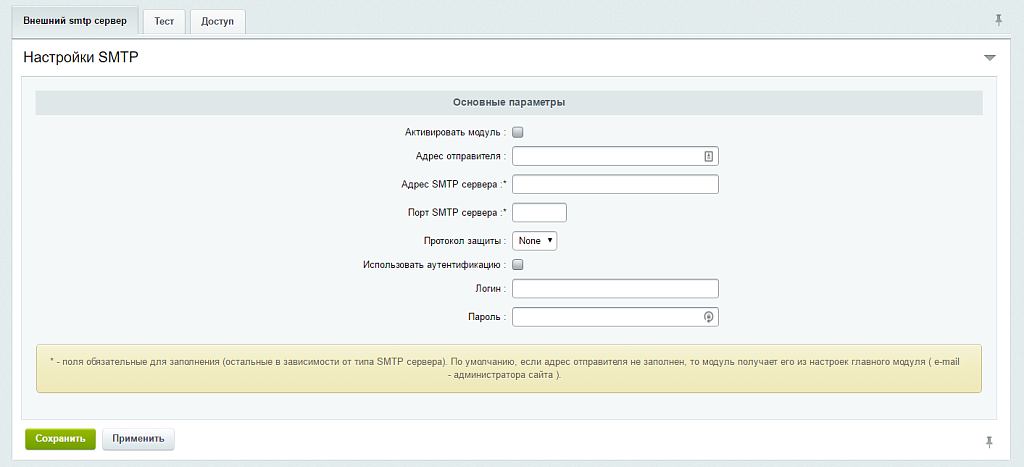Toggle the Использовать аутентификацию checkbox

pos(518,265)
